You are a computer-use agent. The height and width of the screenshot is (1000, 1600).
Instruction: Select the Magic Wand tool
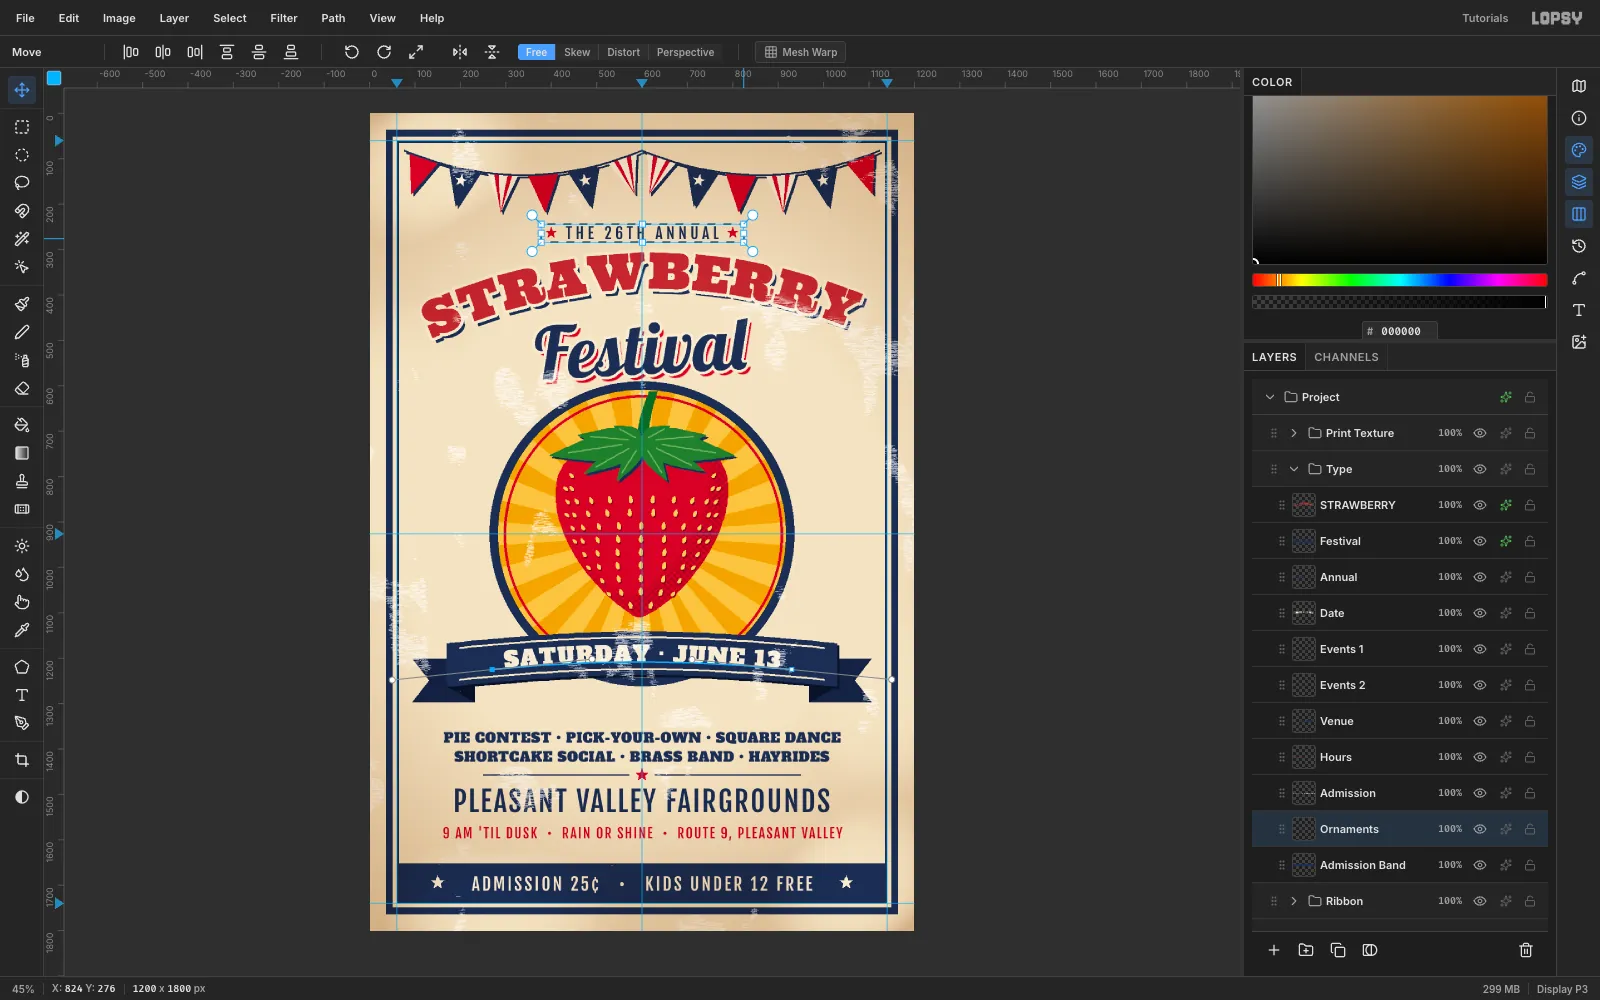click(22, 239)
